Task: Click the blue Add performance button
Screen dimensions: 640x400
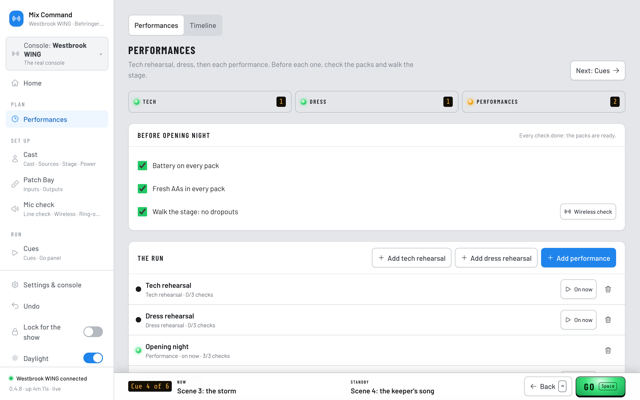Action: pos(578,258)
